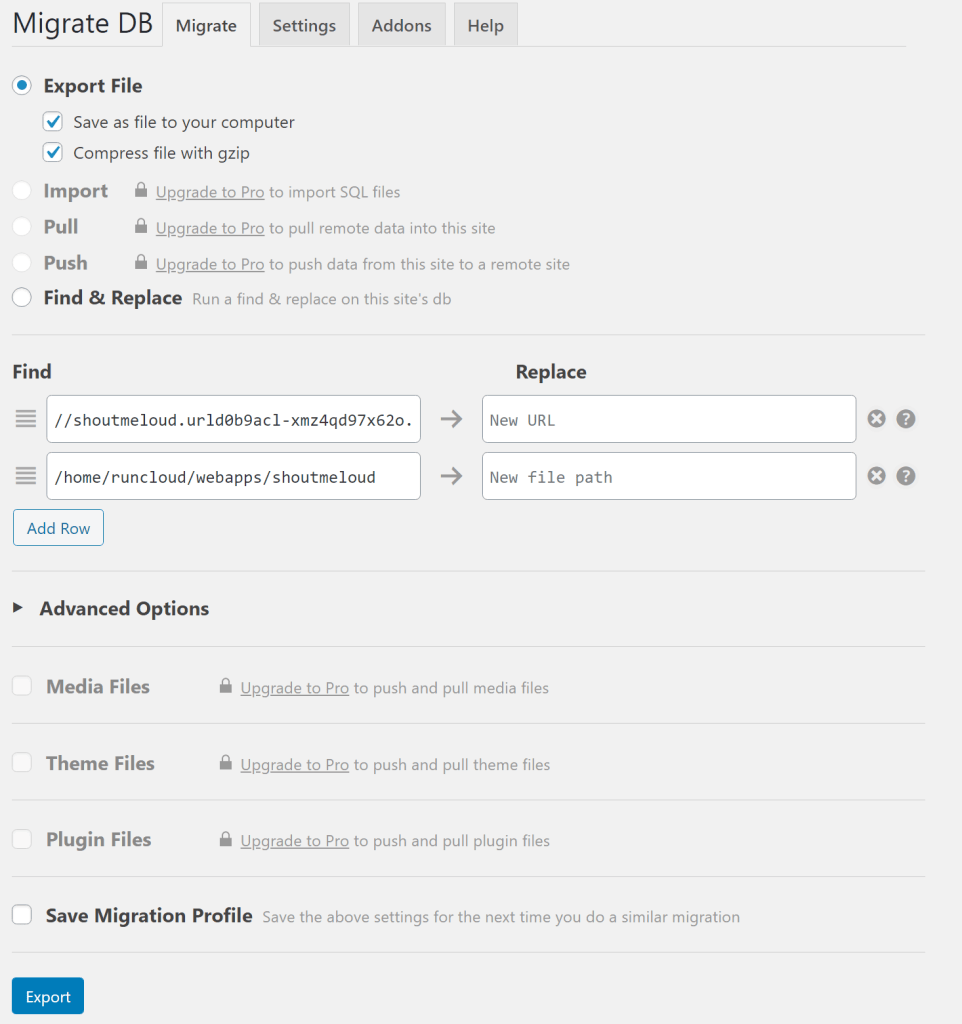Click the New URL replace field
962x1024 pixels.
tap(669, 419)
